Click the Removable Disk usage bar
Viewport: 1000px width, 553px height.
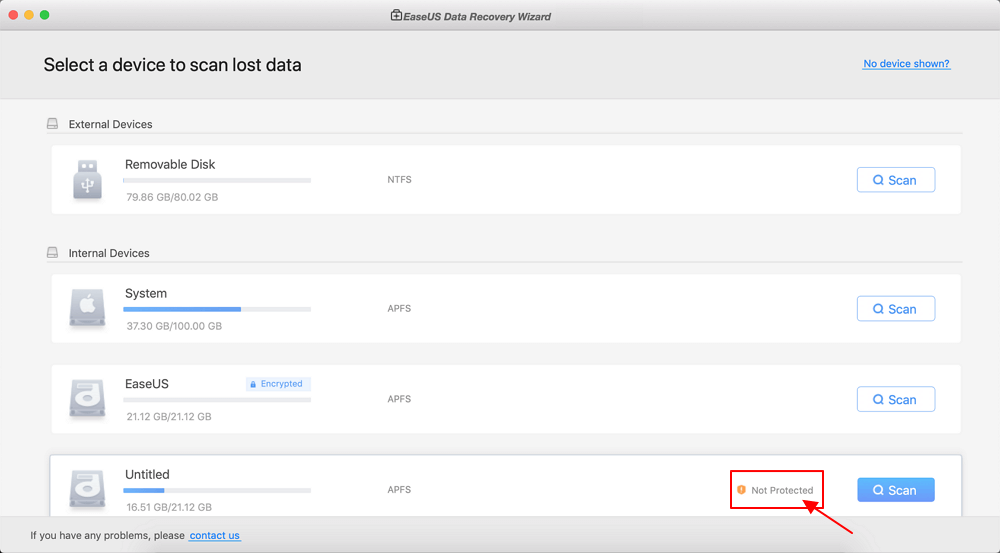click(217, 181)
